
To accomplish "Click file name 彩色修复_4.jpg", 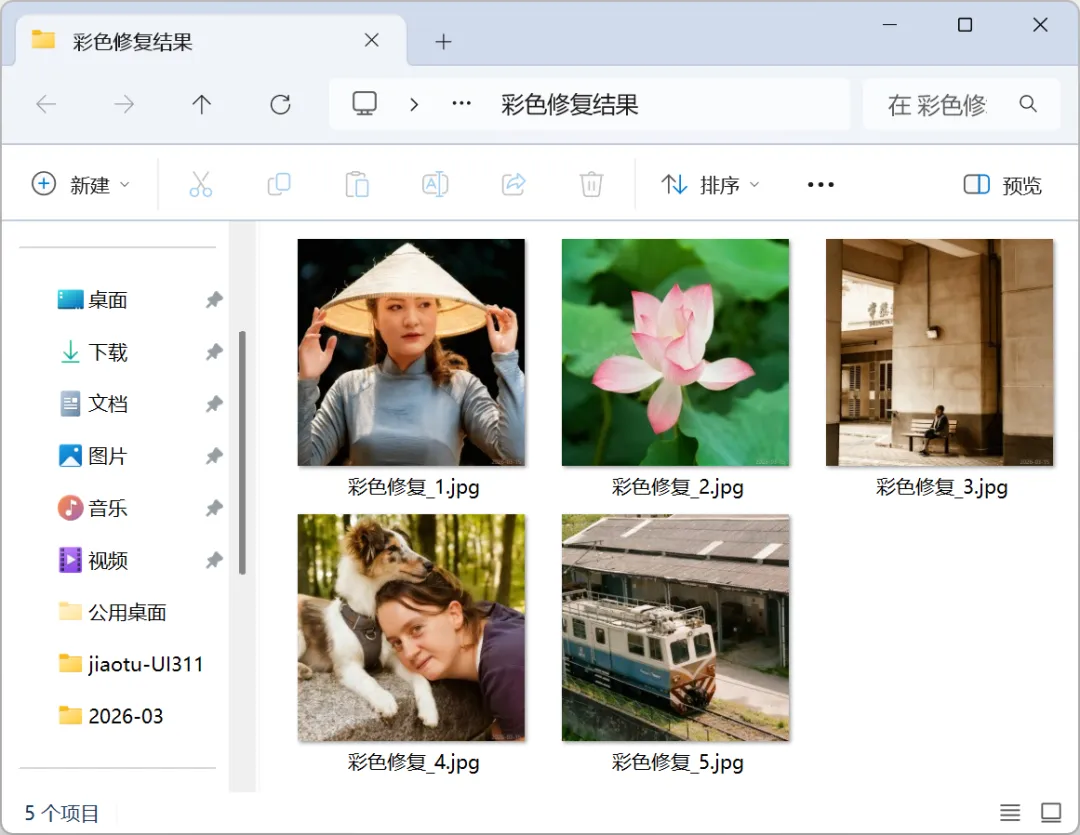I will coord(413,762).
